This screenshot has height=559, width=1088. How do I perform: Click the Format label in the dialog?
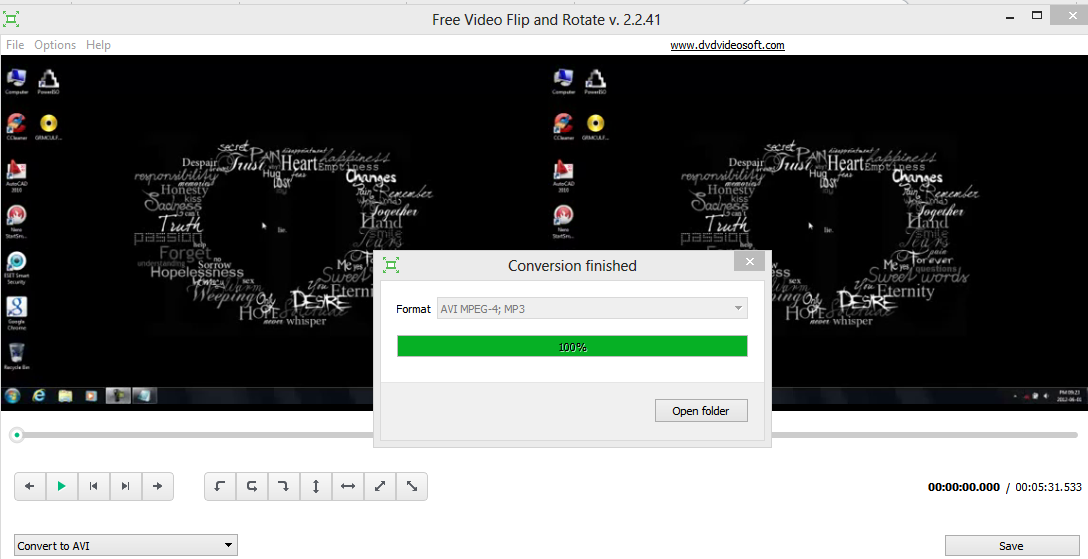click(x=414, y=309)
